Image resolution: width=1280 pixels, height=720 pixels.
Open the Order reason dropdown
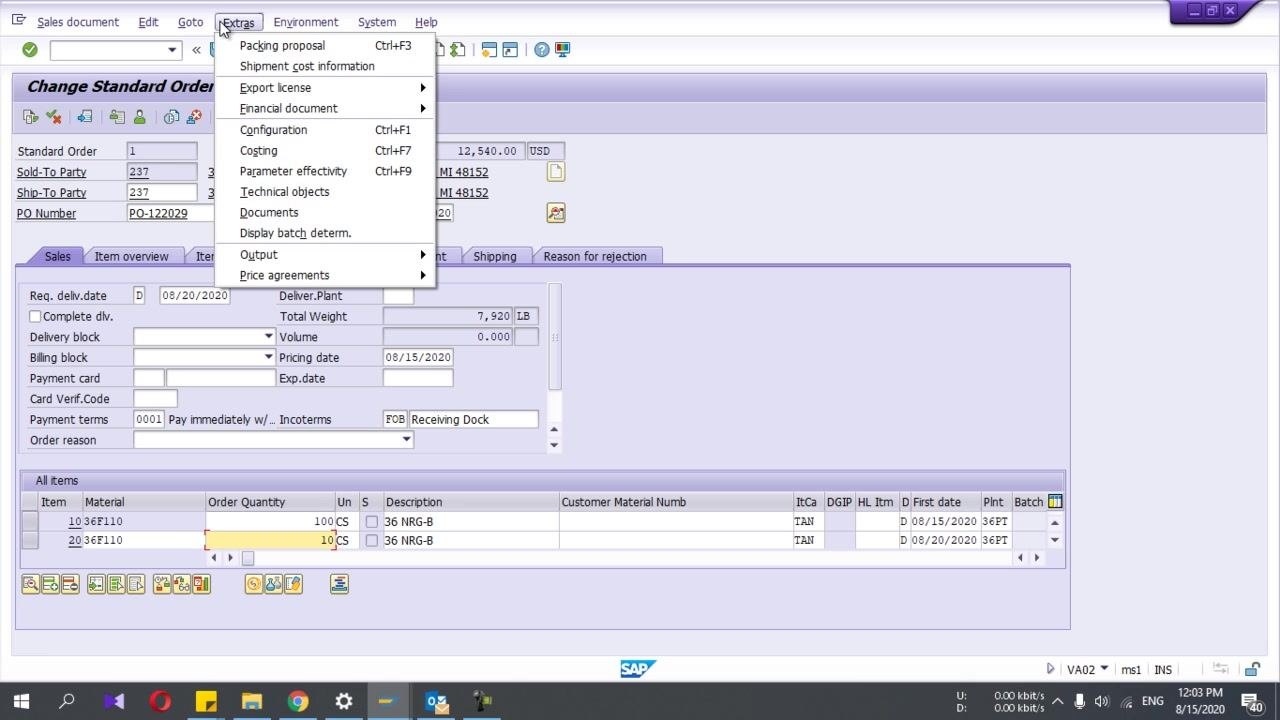(x=406, y=440)
